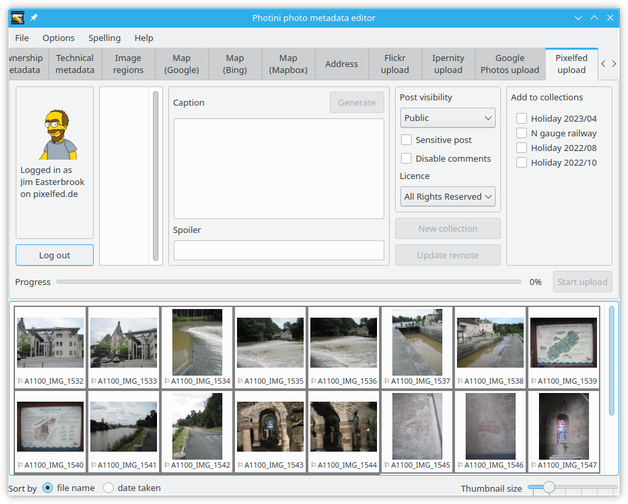The height and width of the screenshot is (504, 628).
Task: Toggle the pin window icon
Action: [34, 18]
